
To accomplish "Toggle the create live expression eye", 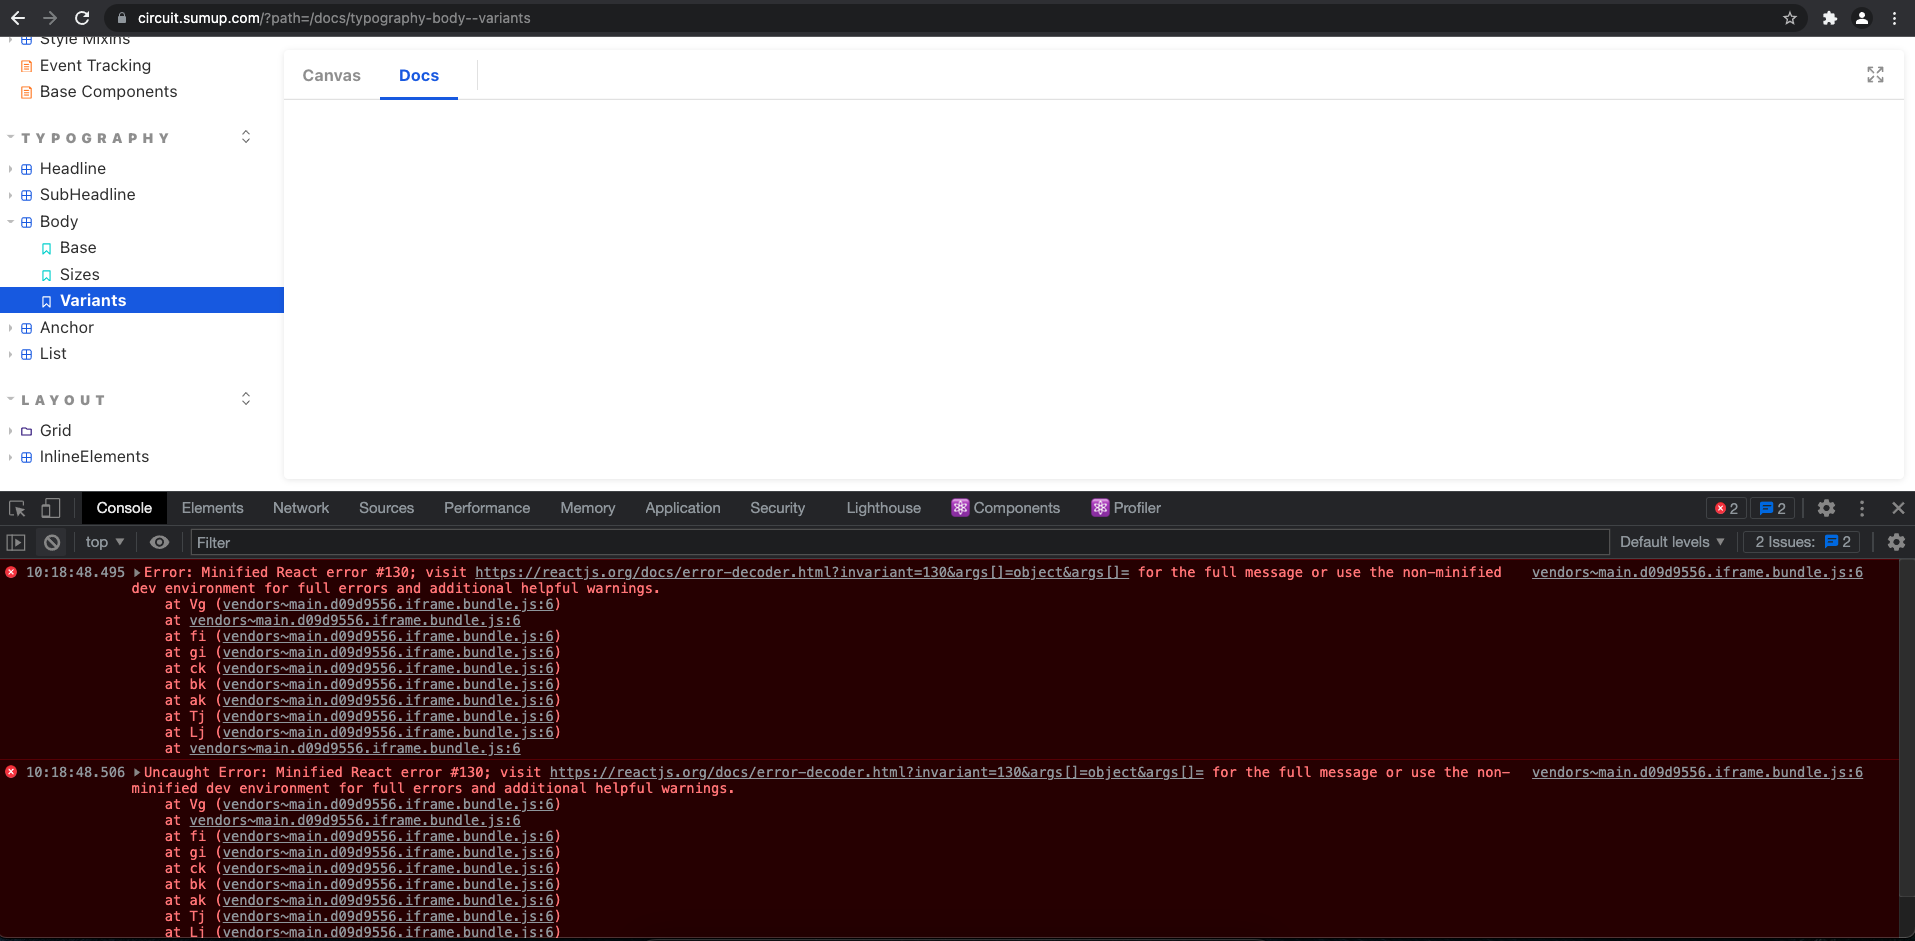I will (x=159, y=541).
